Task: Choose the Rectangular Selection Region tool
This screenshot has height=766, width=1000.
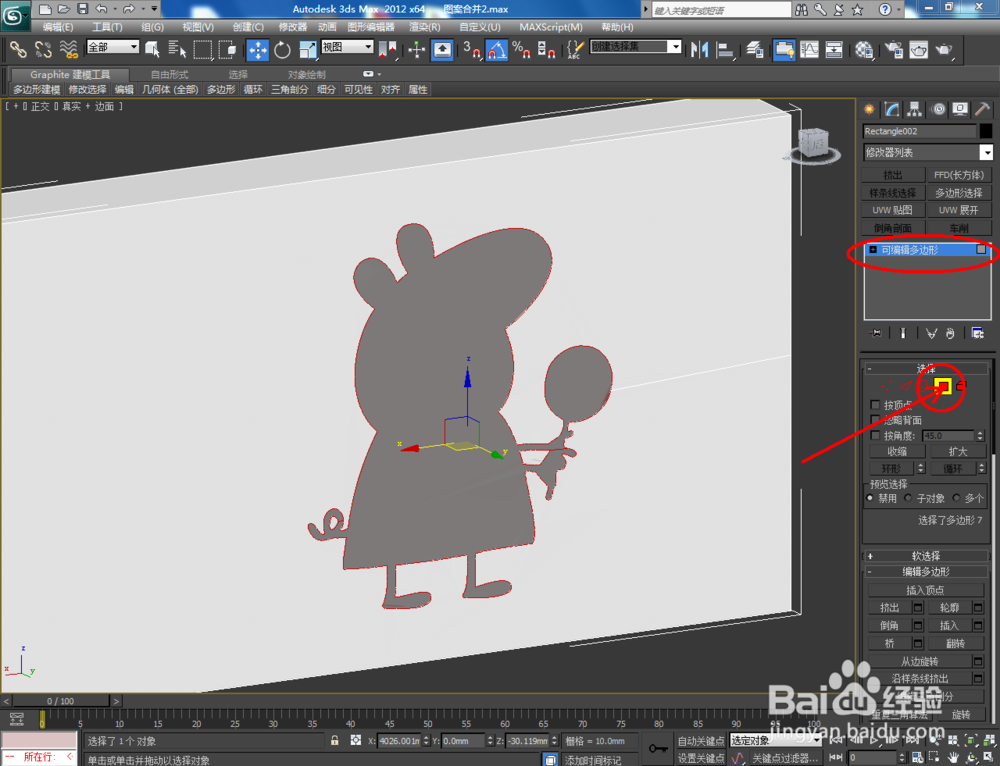Action: point(202,49)
